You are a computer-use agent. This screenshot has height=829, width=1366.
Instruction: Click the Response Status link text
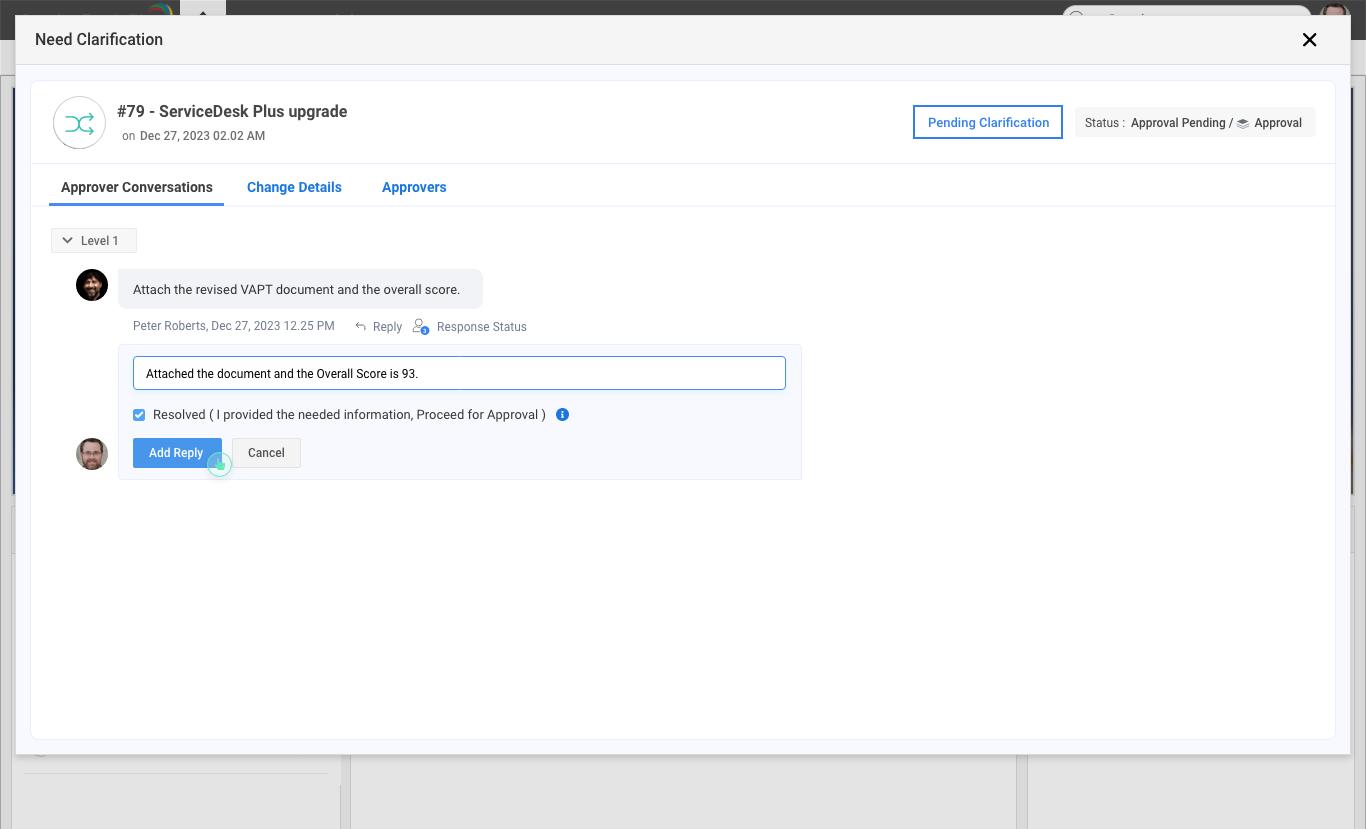481,327
